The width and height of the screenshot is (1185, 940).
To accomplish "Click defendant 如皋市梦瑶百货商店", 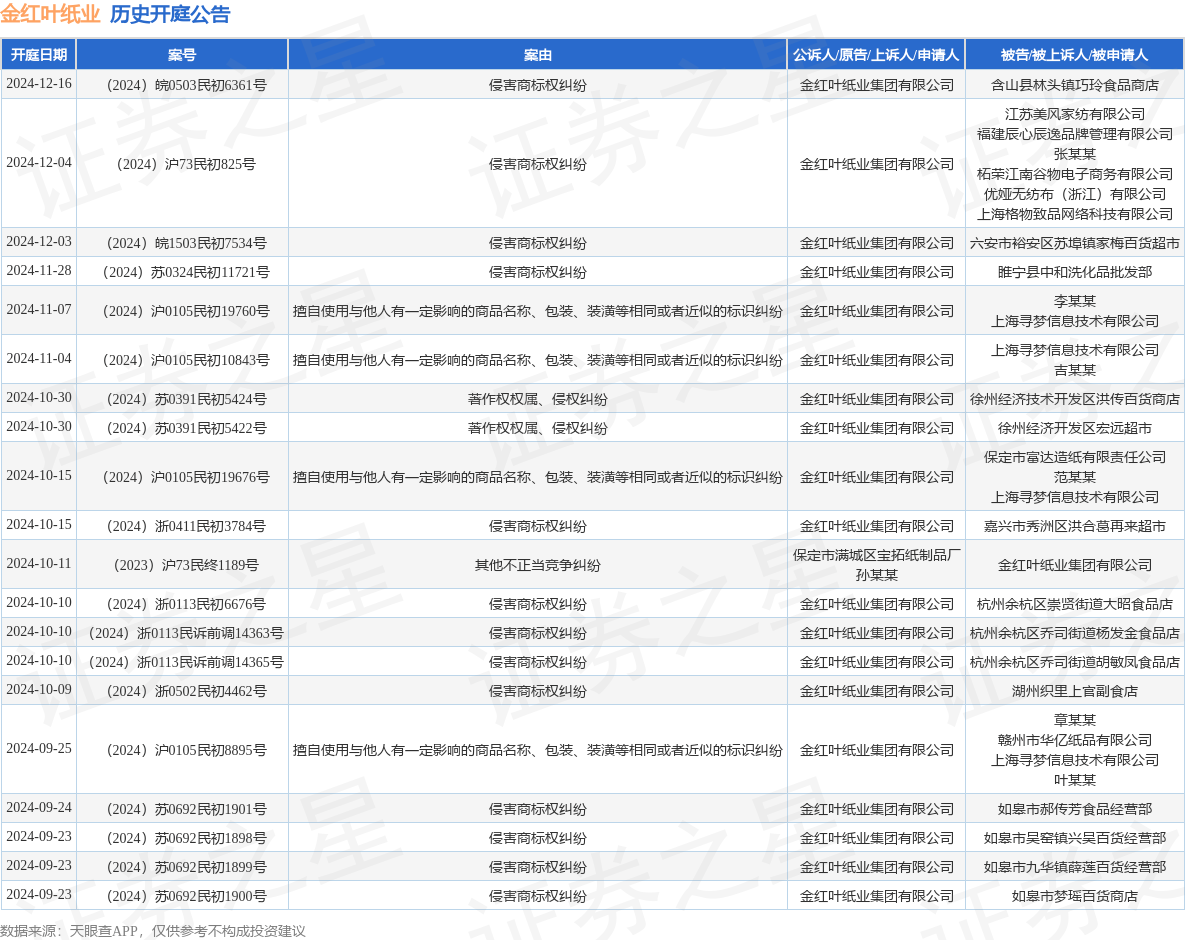I will [x=1075, y=896].
